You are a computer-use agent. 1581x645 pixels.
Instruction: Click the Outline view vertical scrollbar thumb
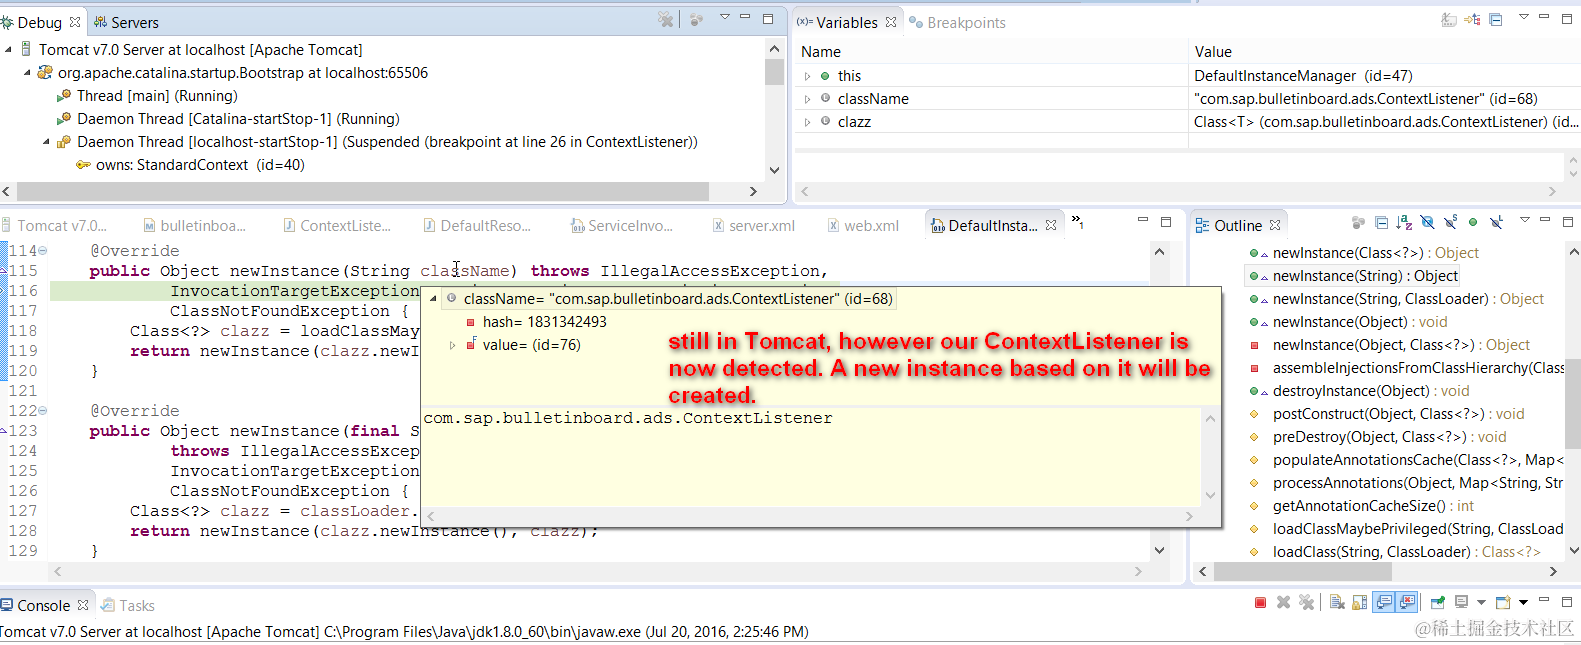point(1573,405)
